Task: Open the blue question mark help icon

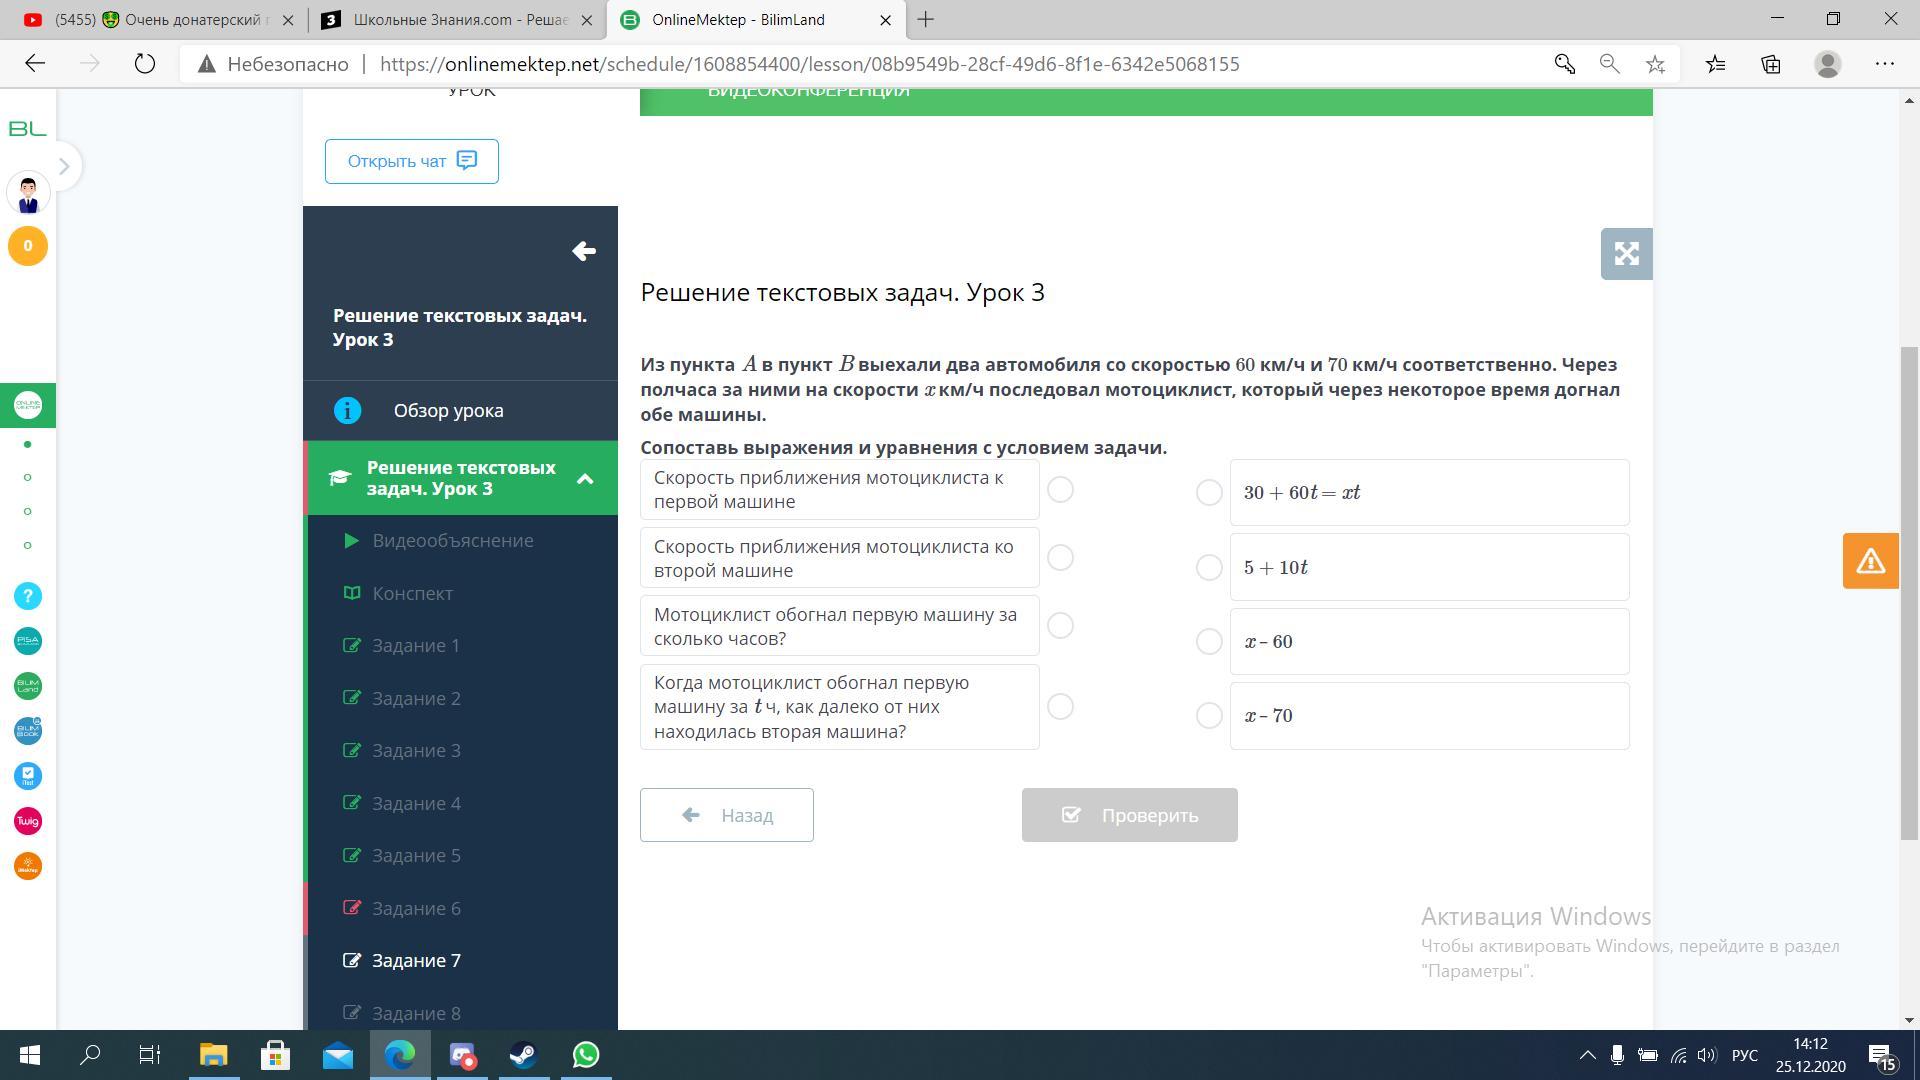Action: (x=28, y=596)
